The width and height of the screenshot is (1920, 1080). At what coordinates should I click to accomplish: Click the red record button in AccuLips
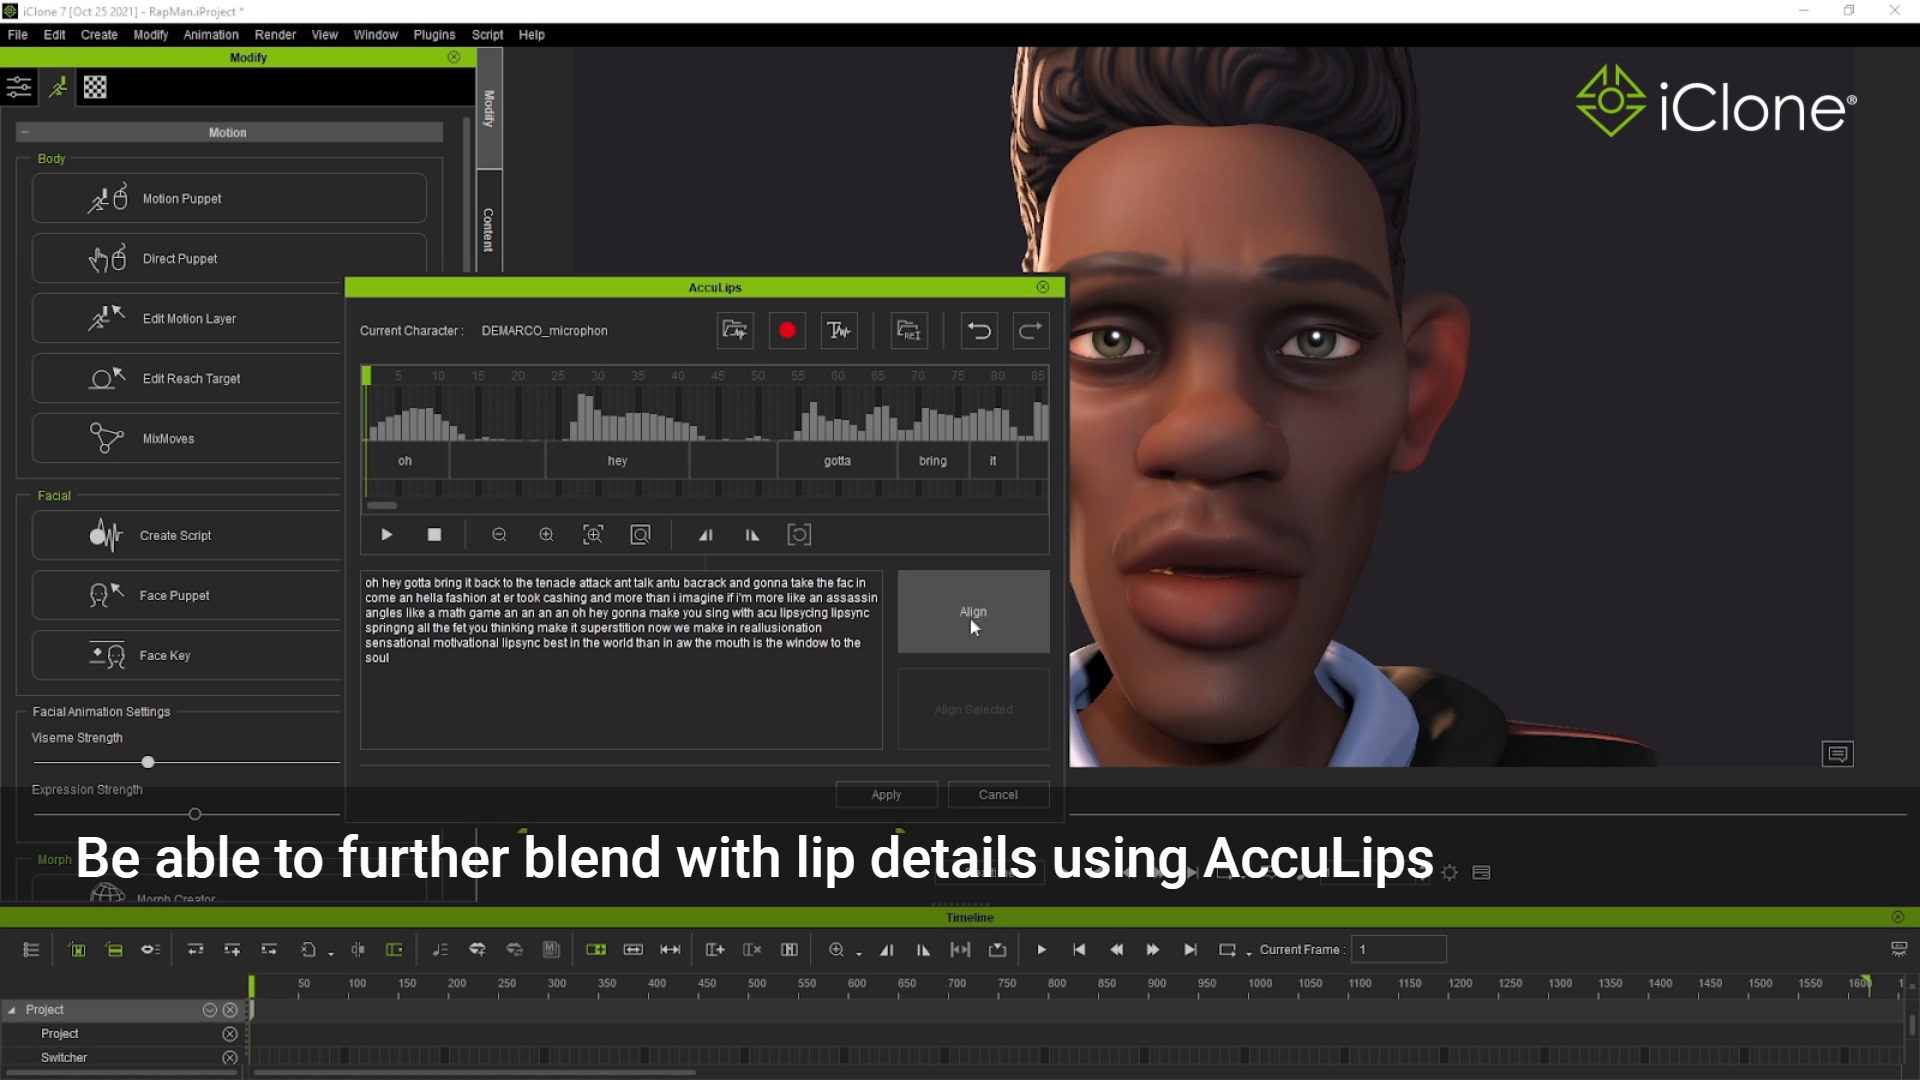(x=787, y=330)
